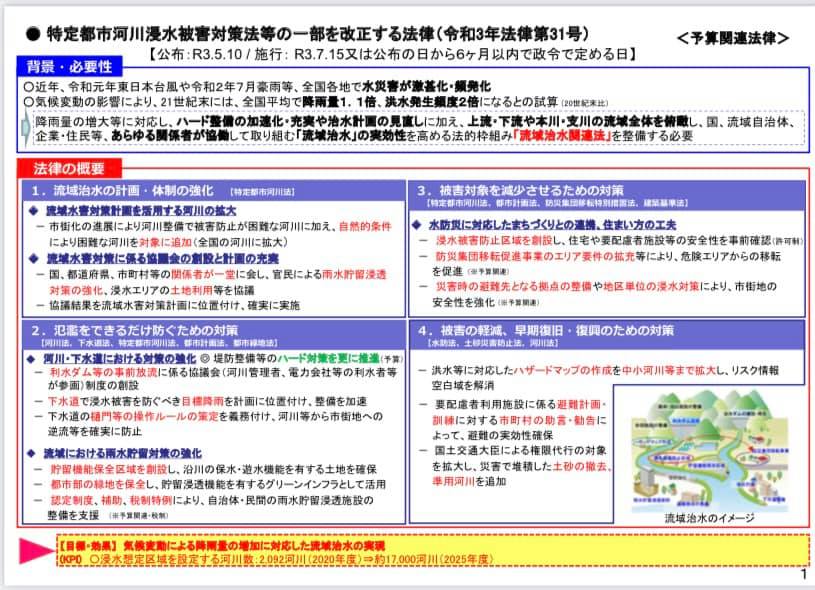
Task: Select the red text 防災集団移転促進事業のエリア要件の拡充
Action: [x=535, y=256]
